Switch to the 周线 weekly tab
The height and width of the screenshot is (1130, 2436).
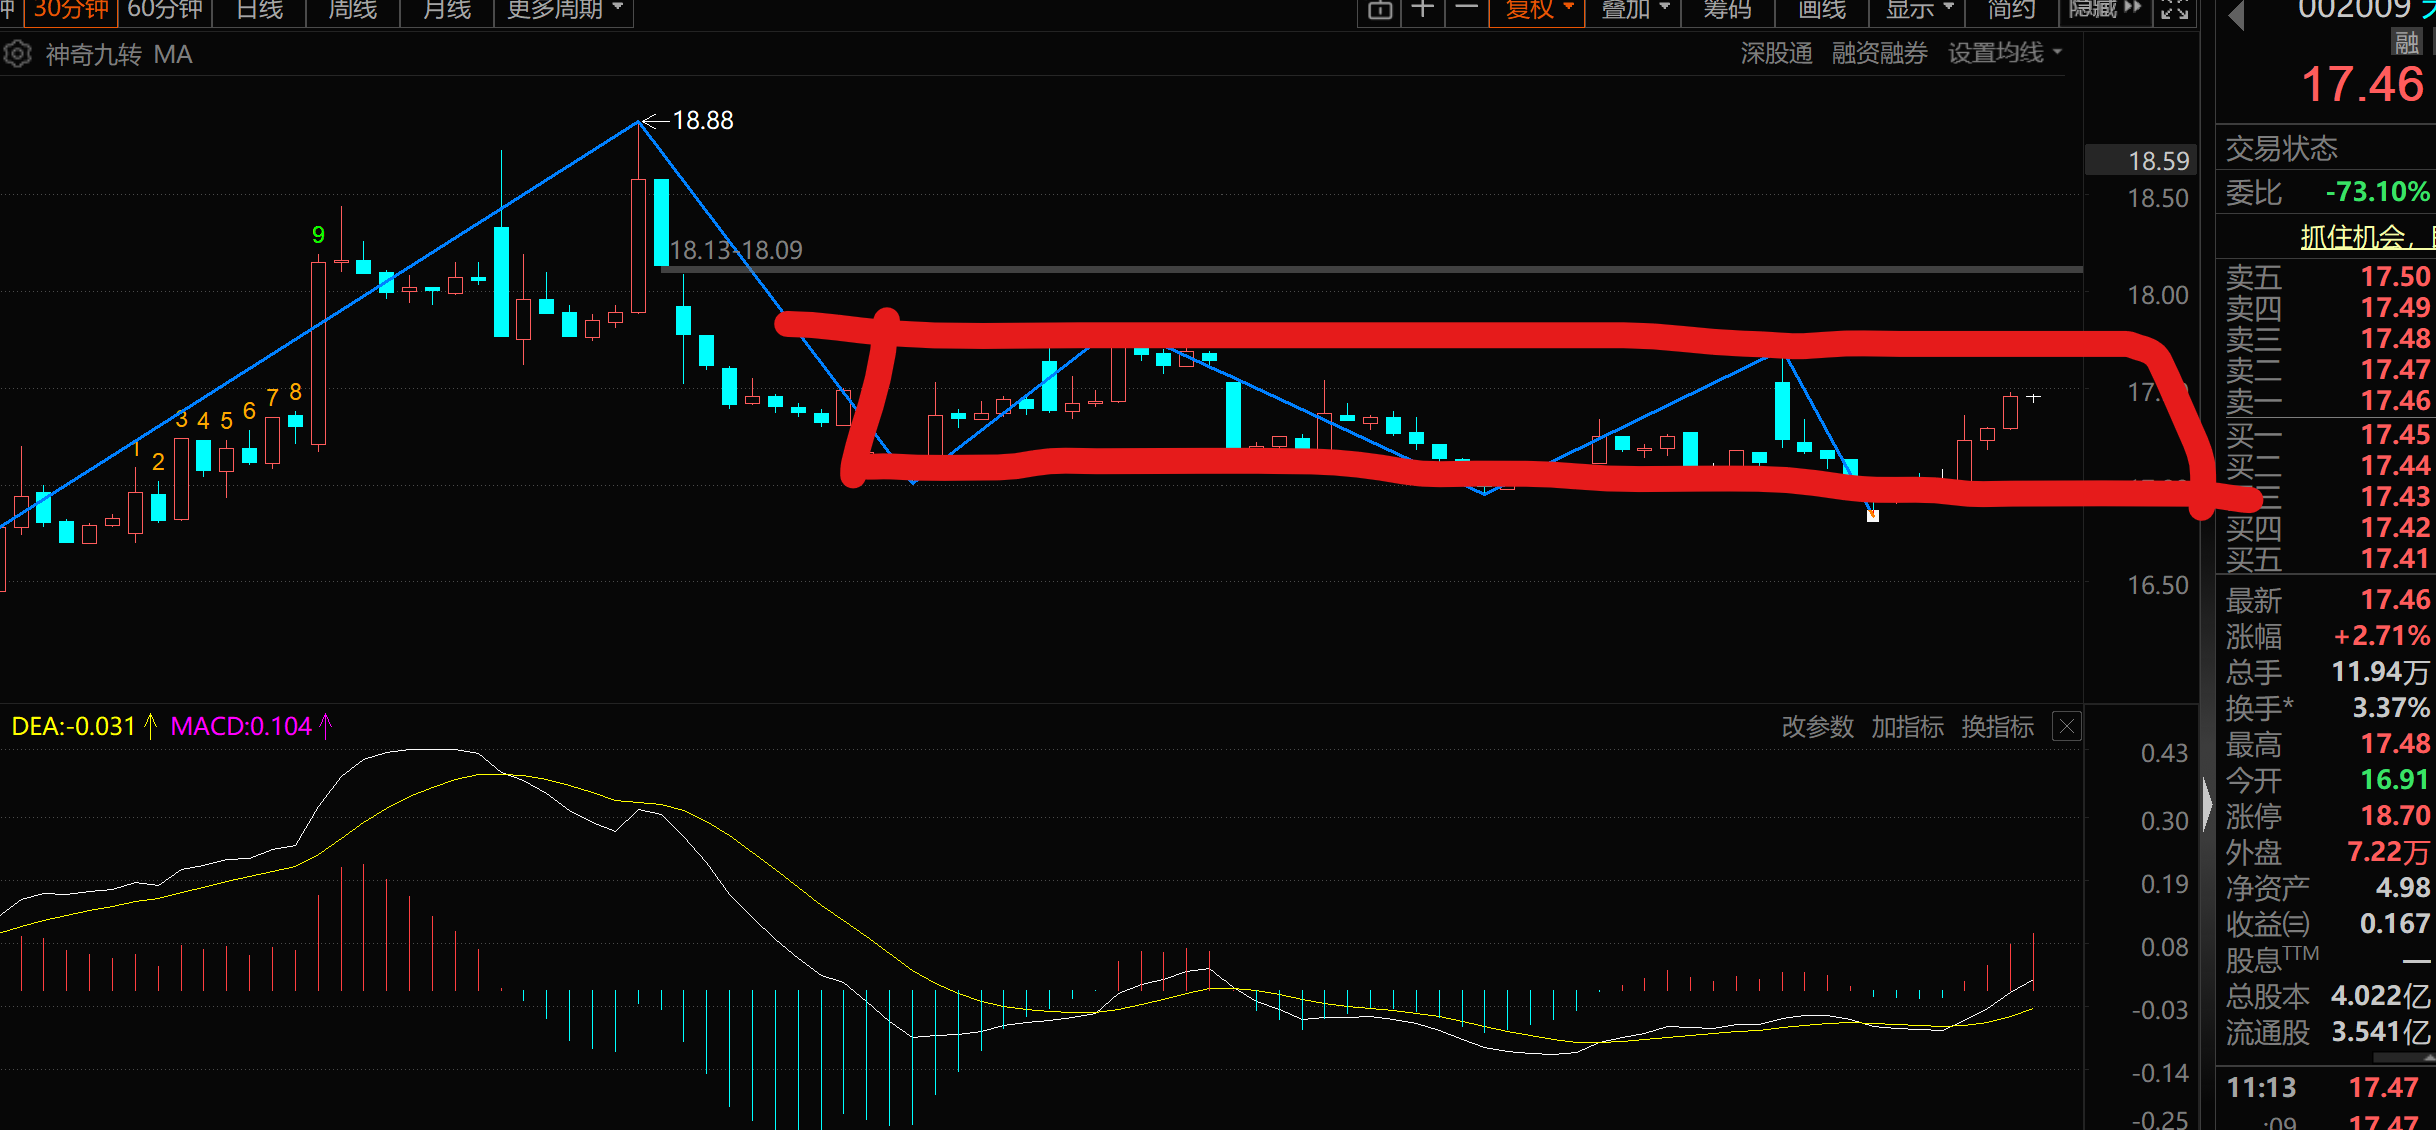tap(353, 10)
